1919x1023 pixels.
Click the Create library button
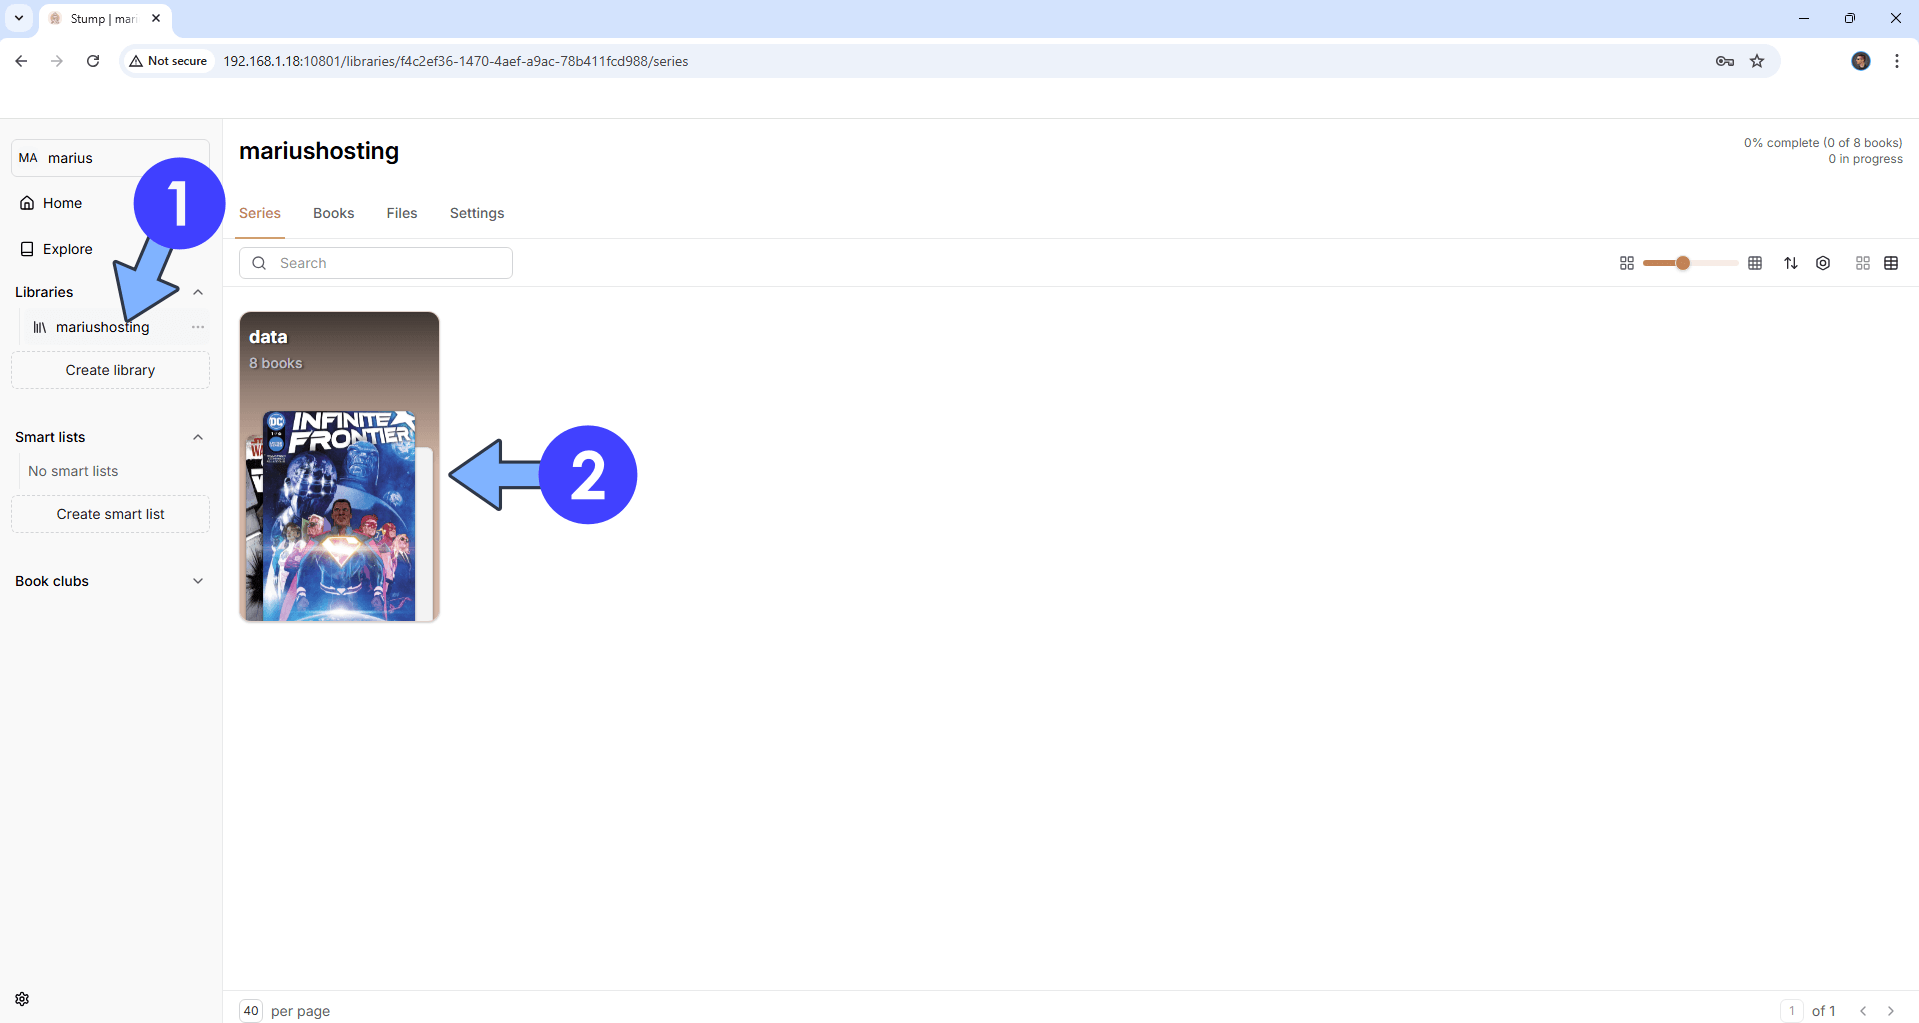tap(110, 370)
